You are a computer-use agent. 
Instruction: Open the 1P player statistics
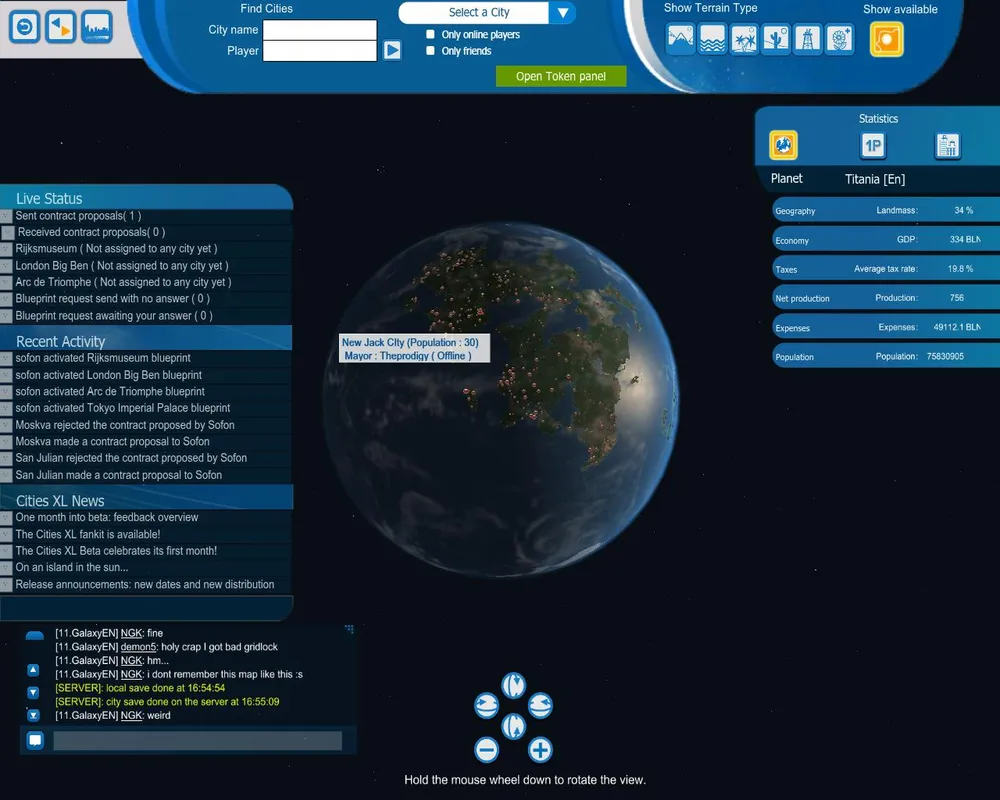tap(873, 146)
